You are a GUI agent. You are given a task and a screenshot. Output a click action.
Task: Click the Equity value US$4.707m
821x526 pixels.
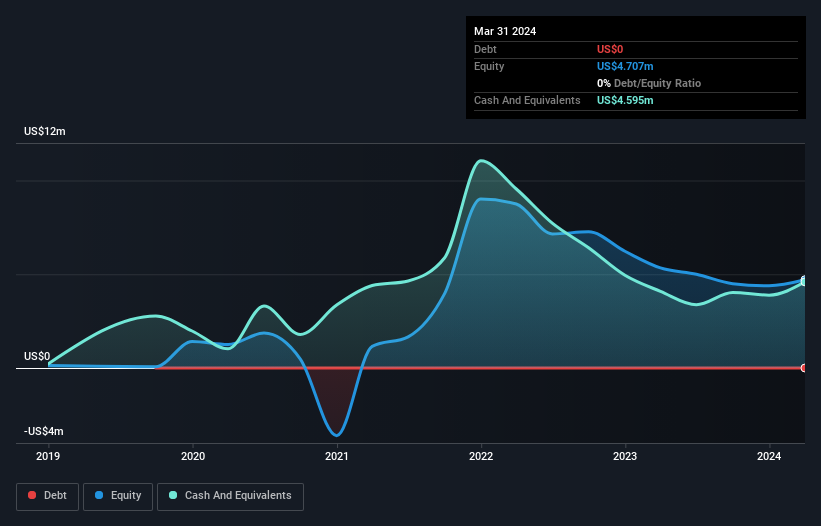[x=625, y=66]
